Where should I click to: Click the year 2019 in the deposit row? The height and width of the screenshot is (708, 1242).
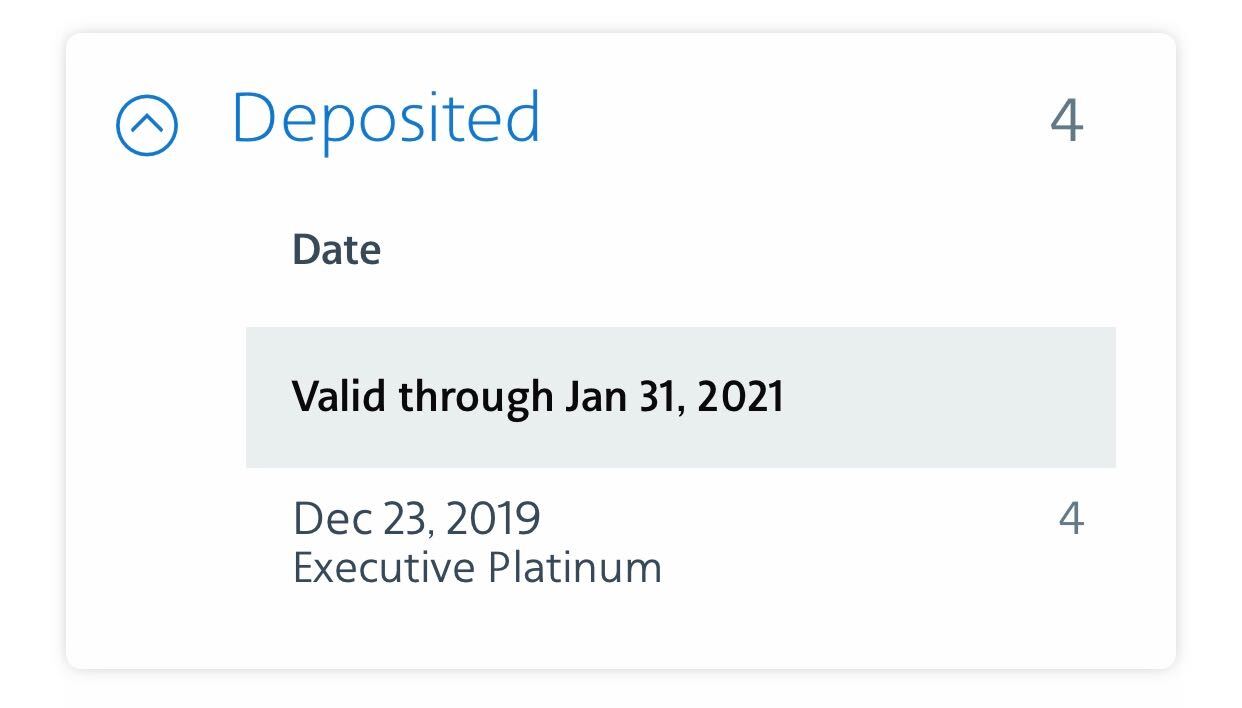(x=493, y=518)
